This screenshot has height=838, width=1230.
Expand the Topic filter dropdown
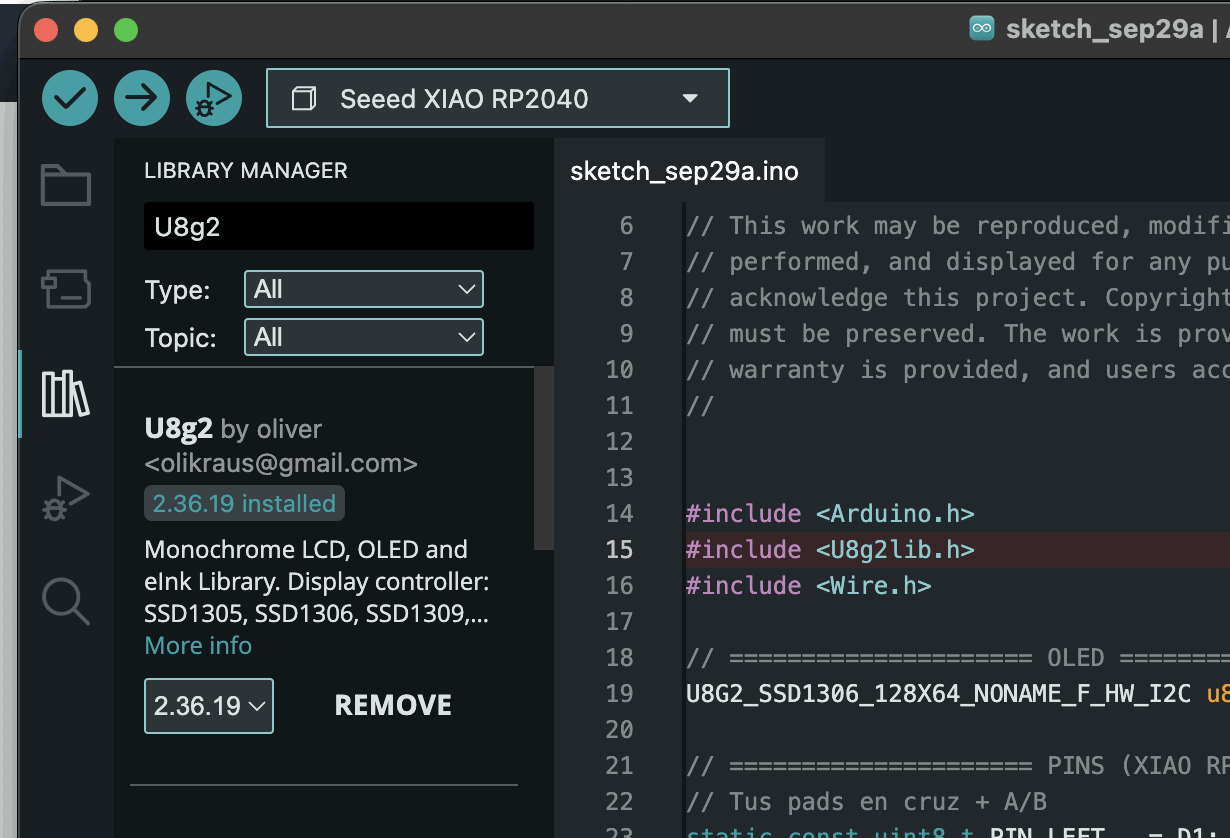click(364, 337)
